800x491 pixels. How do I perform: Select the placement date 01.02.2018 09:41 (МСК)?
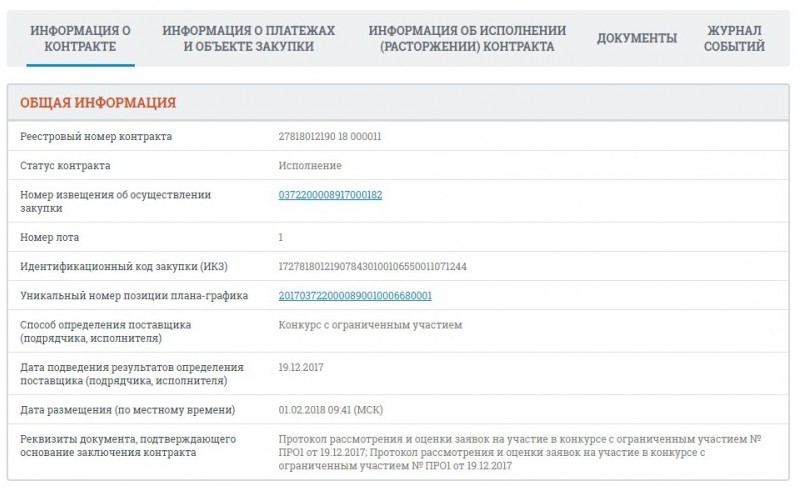click(331, 410)
